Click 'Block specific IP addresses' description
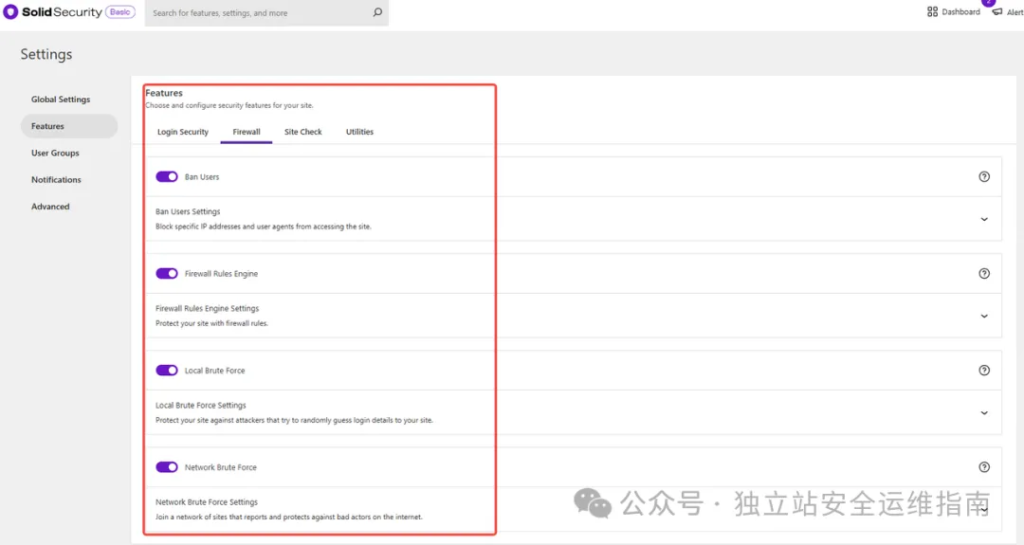 263,226
